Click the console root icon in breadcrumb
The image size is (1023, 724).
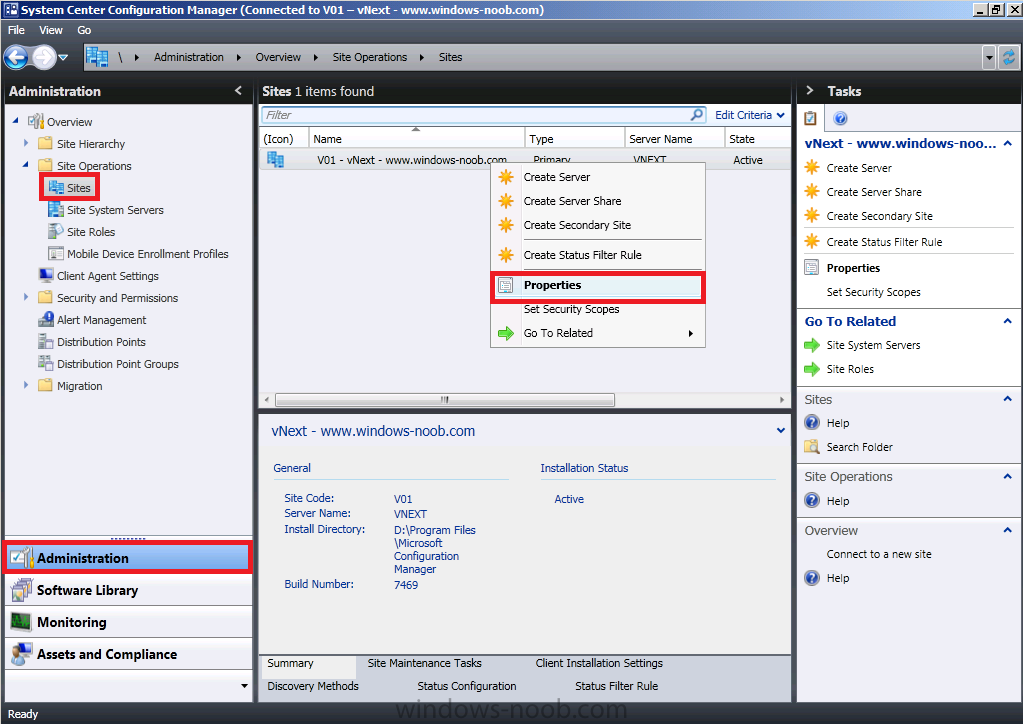[x=97, y=57]
